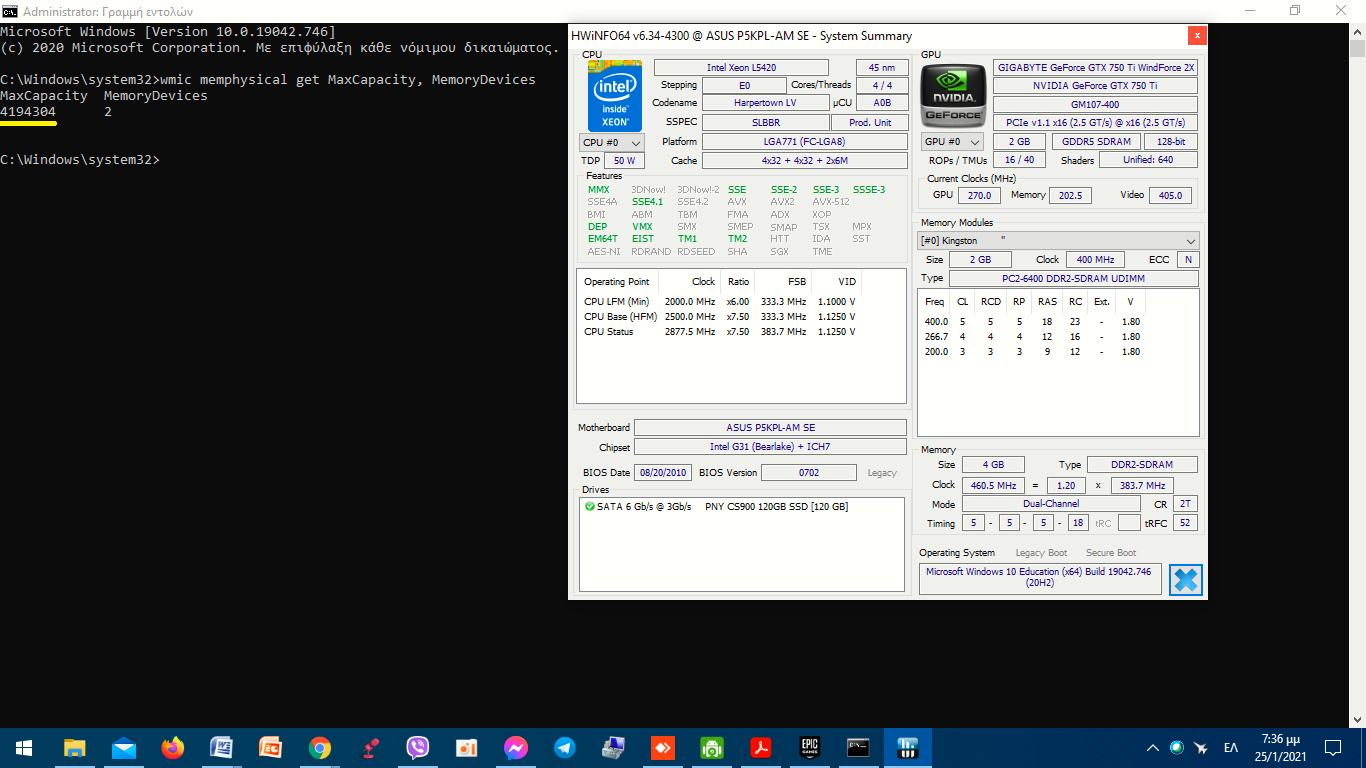Viewport: 1366px width, 768px height.
Task: Launch Google Chrome from taskbar
Action: [x=319, y=747]
